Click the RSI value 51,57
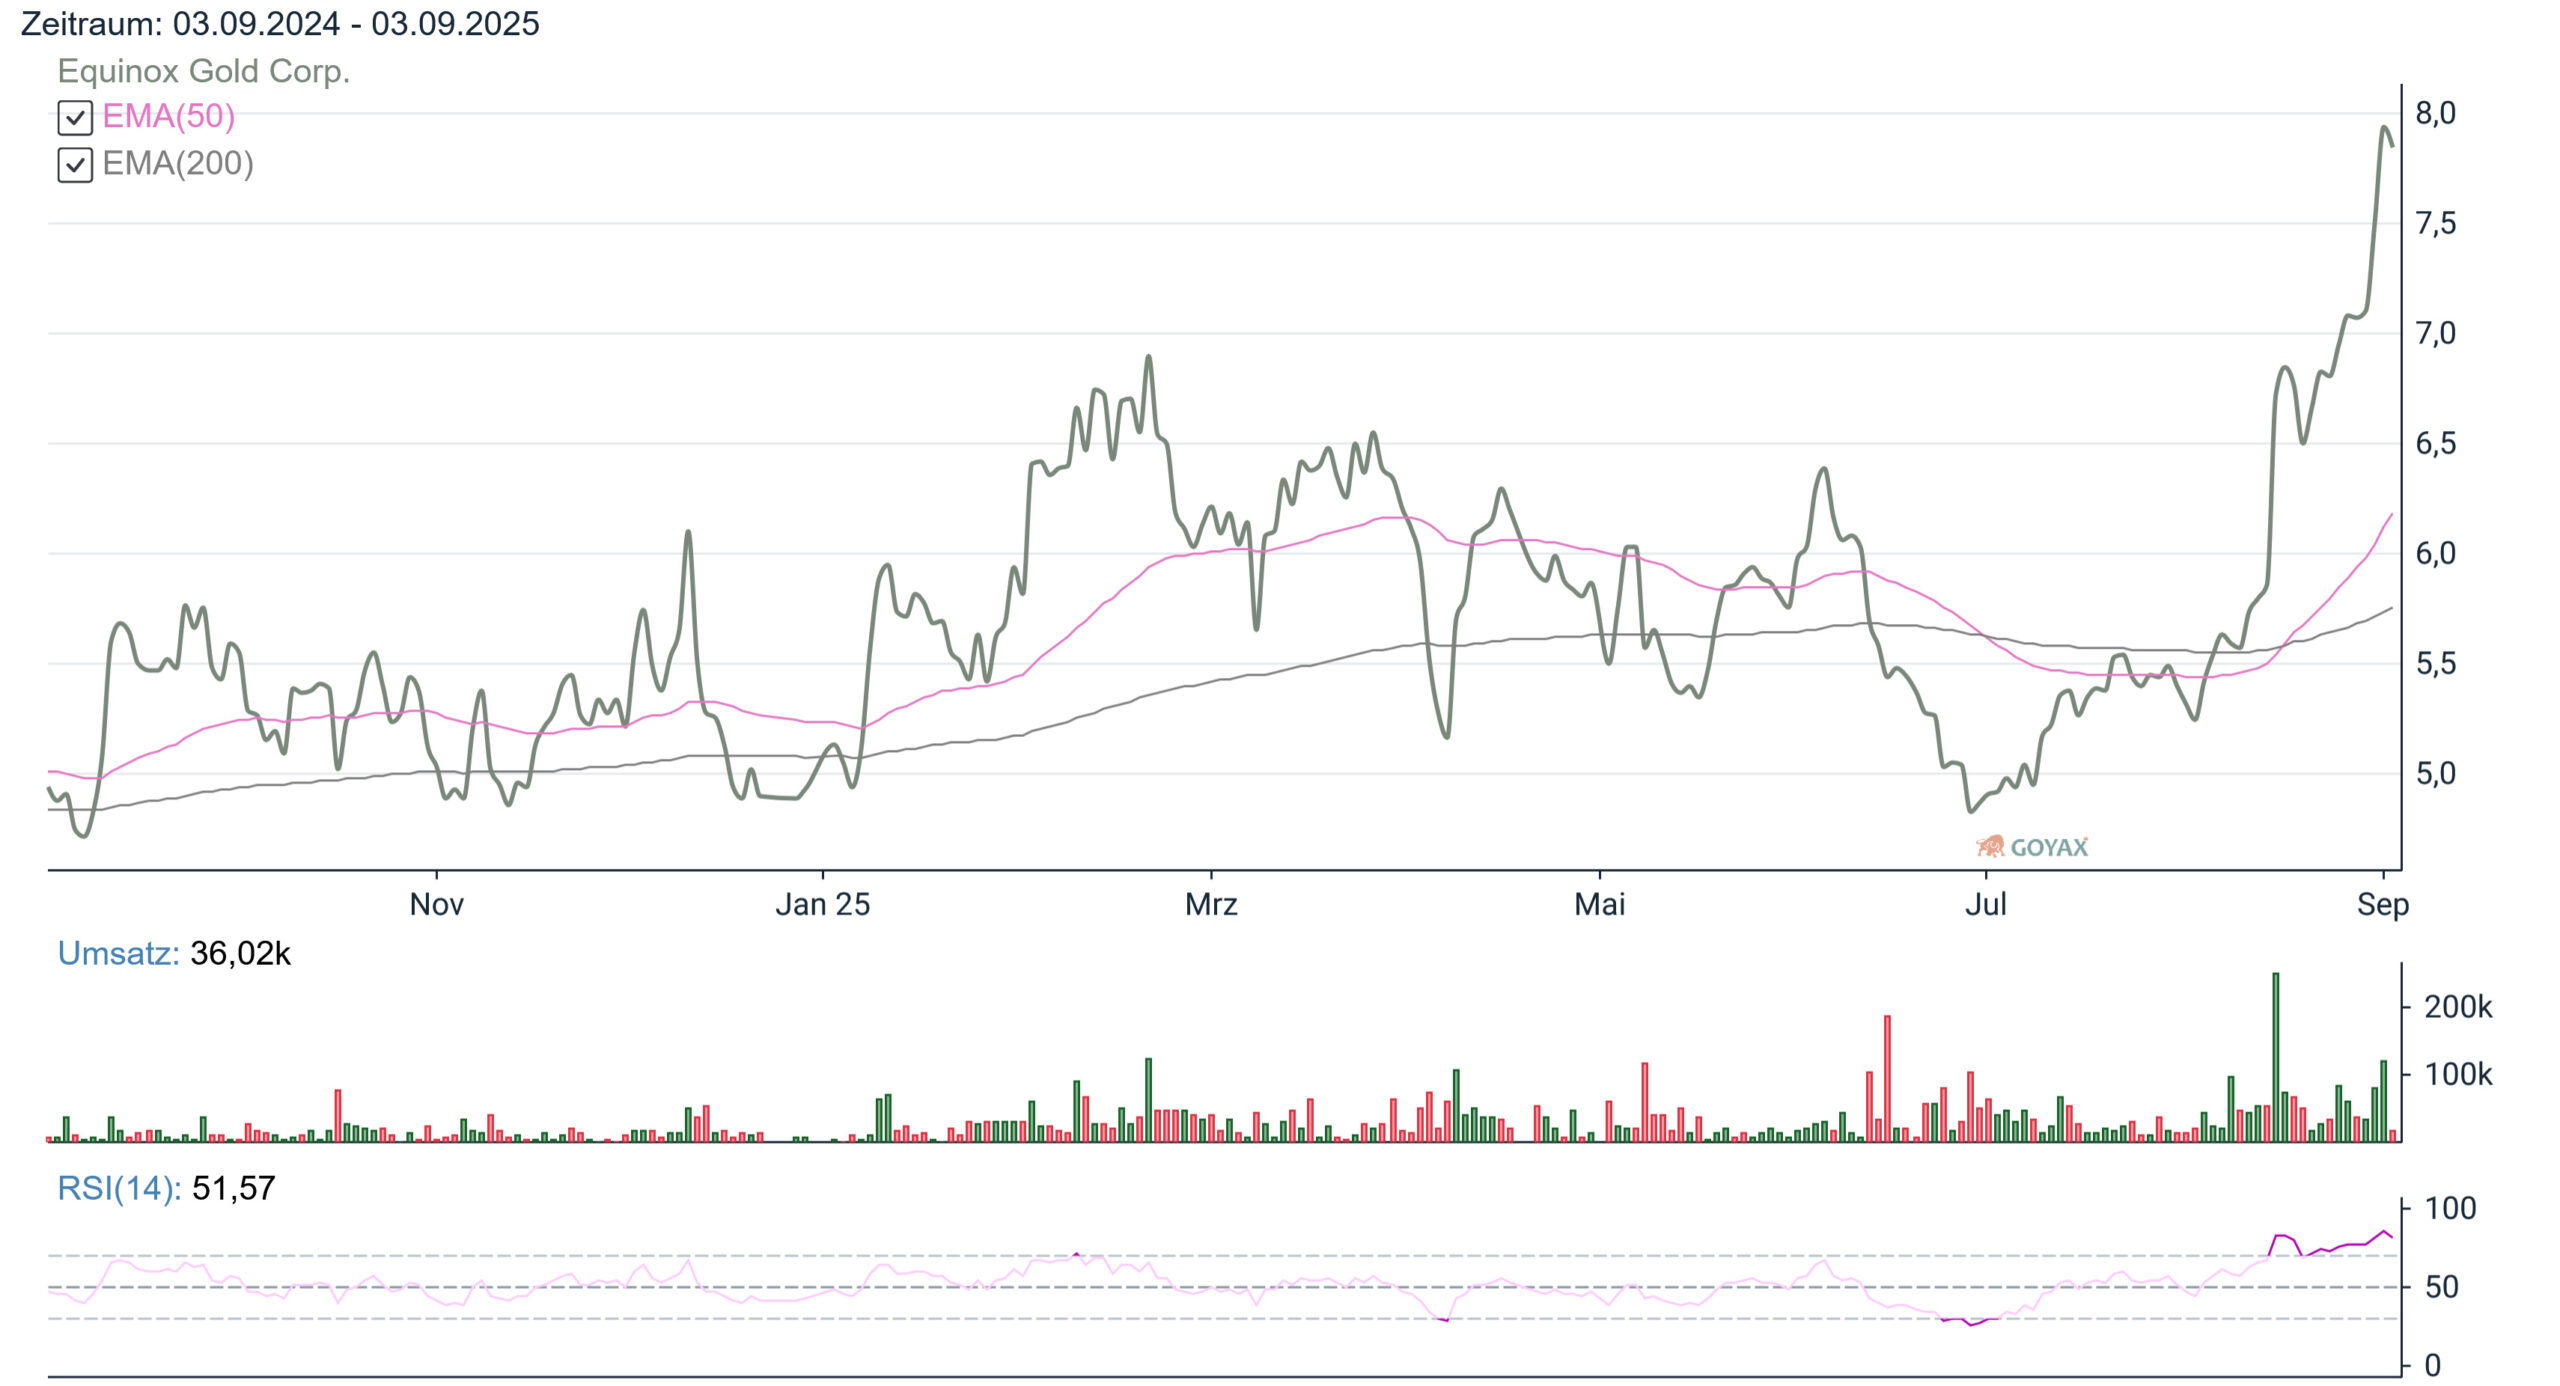 [x=233, y=1188]
